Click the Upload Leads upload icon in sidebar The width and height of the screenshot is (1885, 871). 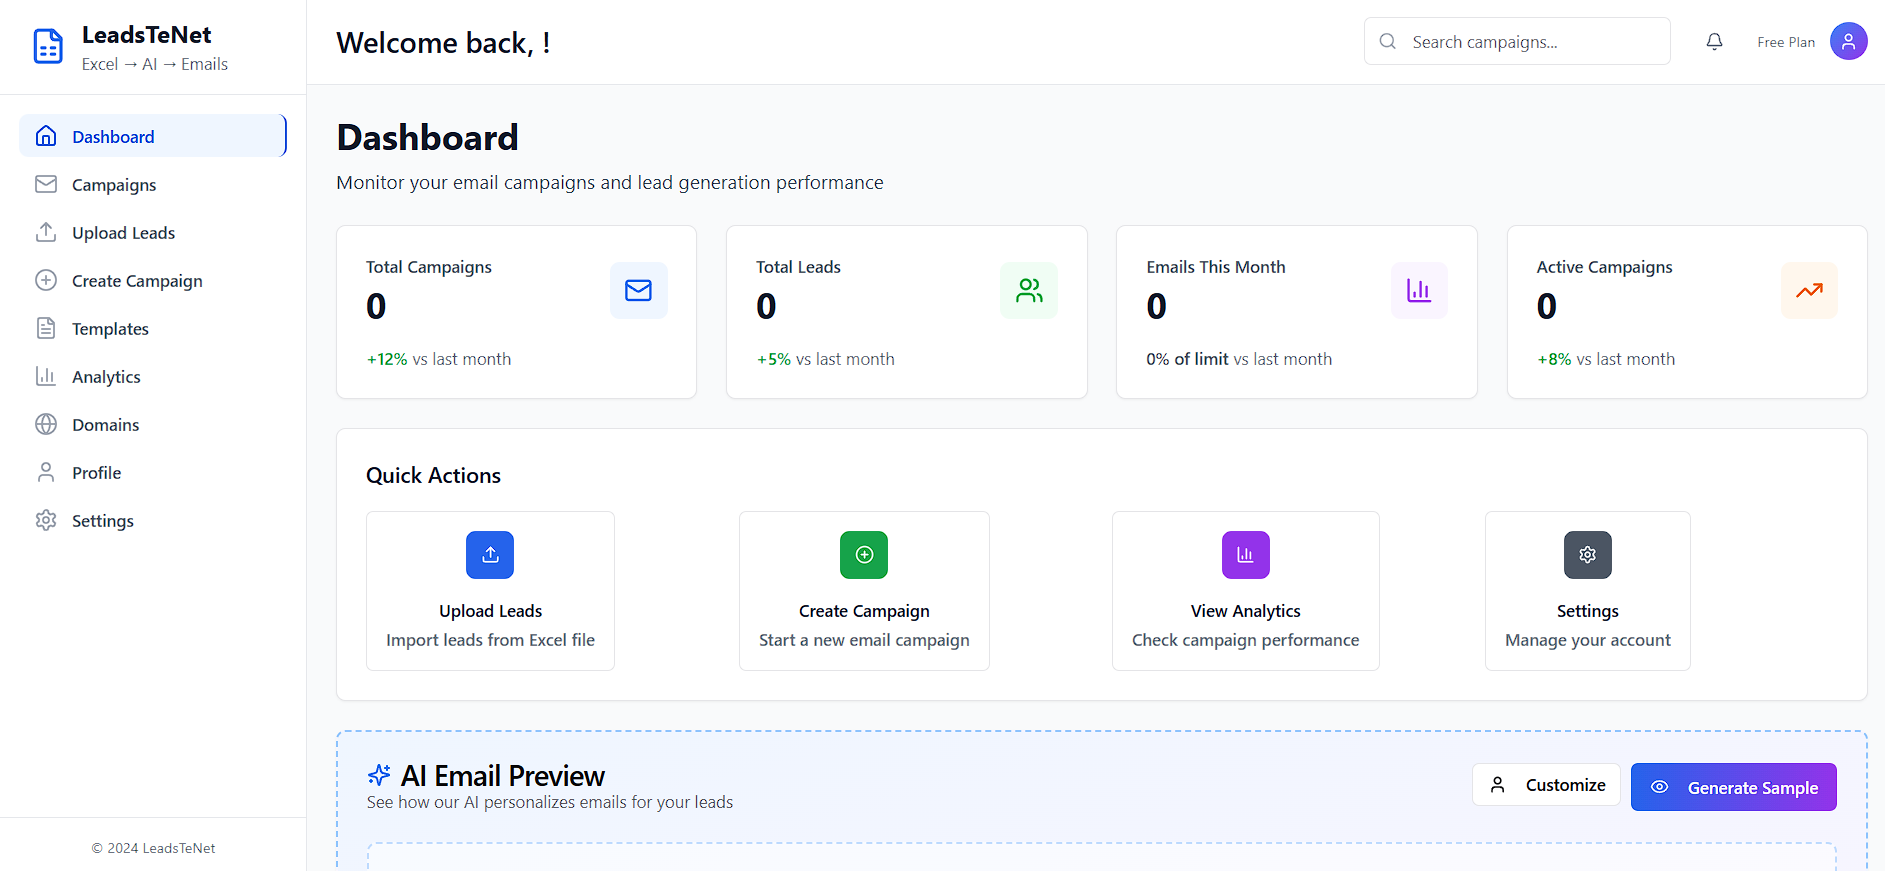(x=46, y=232)
